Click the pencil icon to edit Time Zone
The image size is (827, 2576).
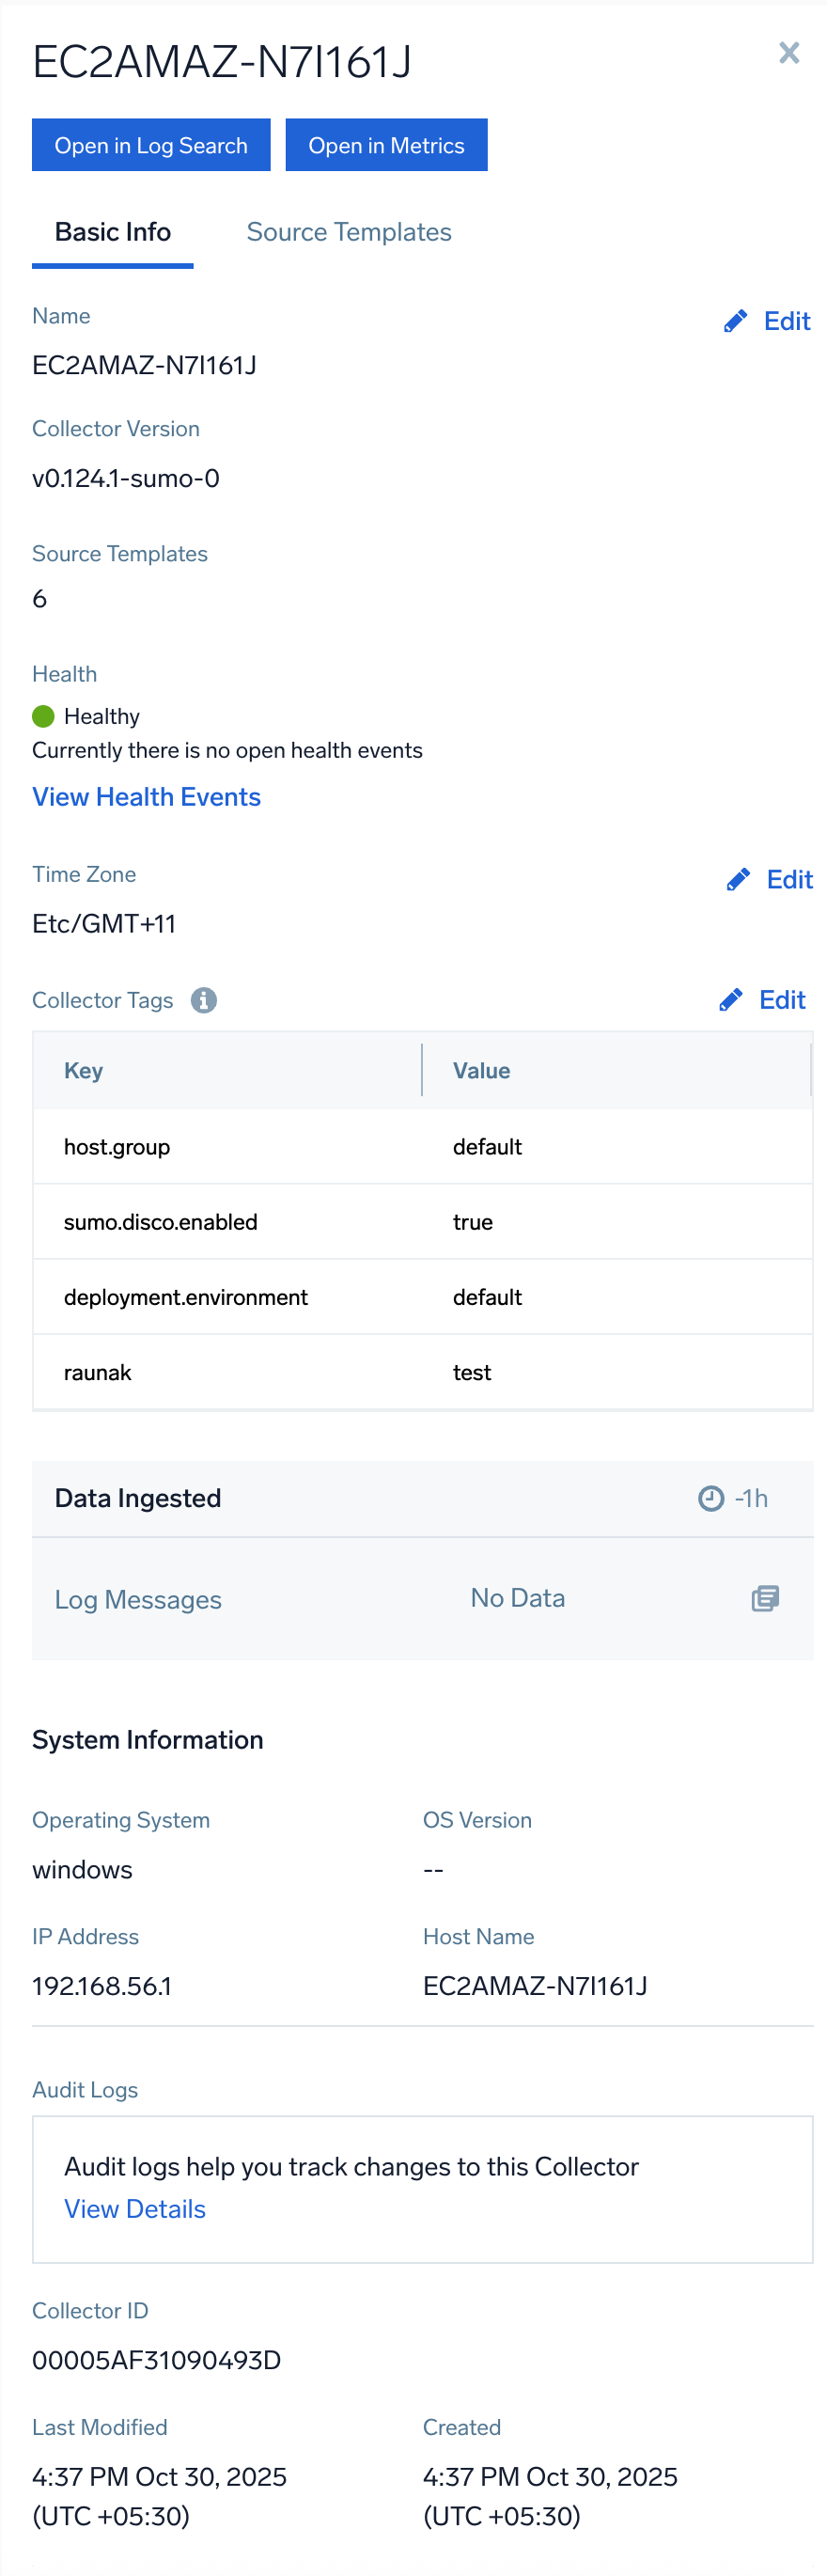(x=739, y=878)
